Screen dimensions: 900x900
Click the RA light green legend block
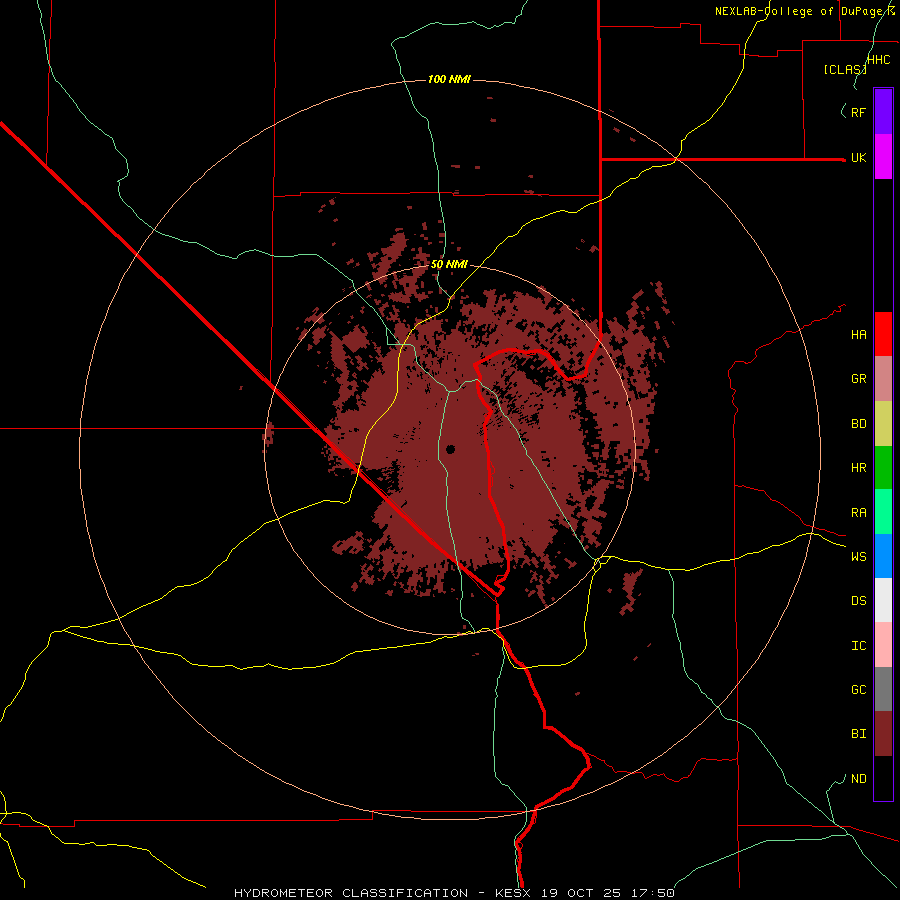click(x=883, y=512)
